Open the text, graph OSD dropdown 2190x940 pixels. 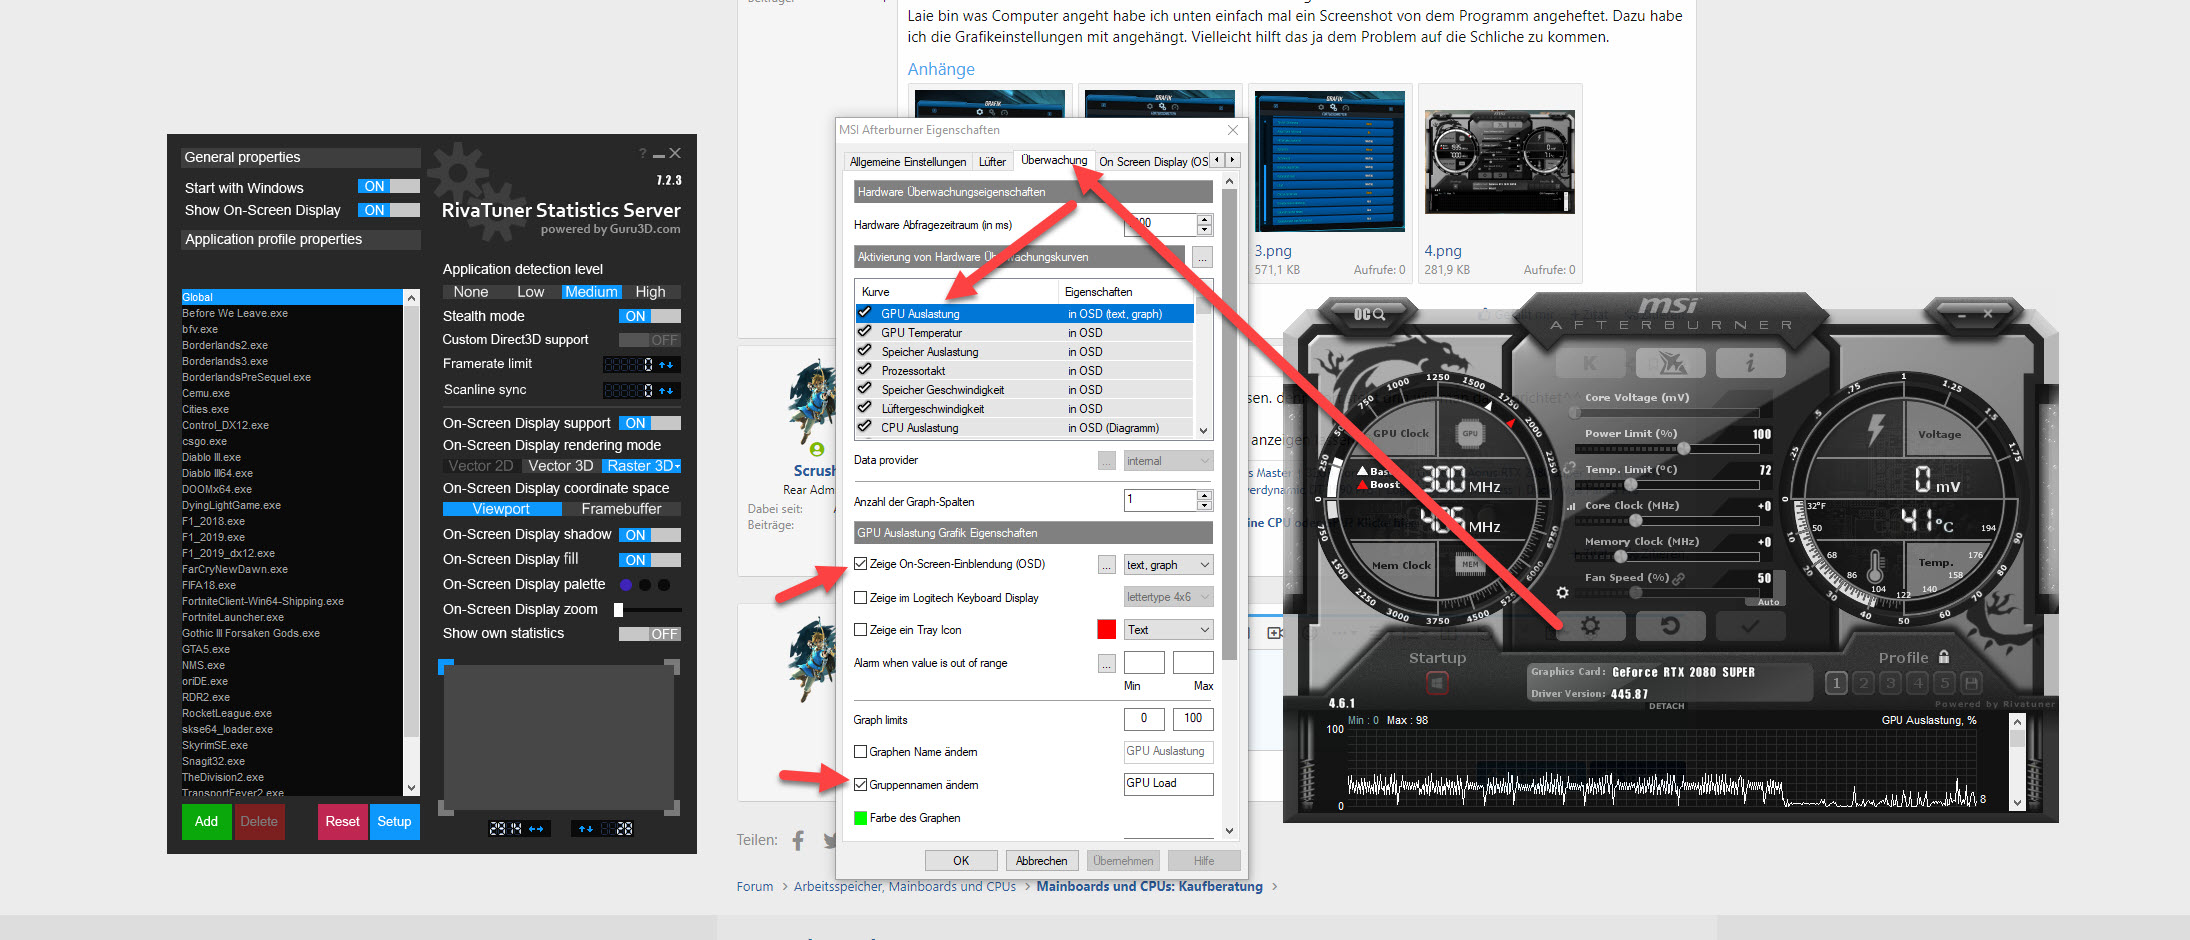click(1168, 565)
